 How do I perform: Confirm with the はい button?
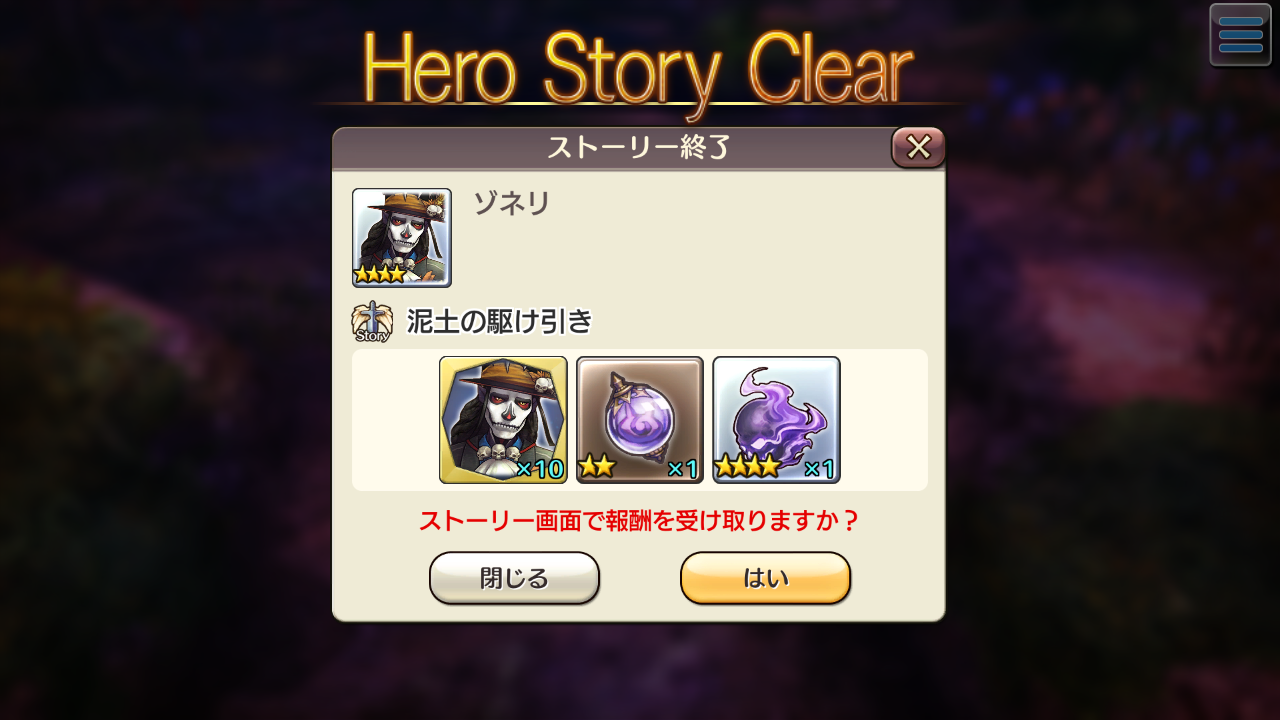tap(765, 578)
